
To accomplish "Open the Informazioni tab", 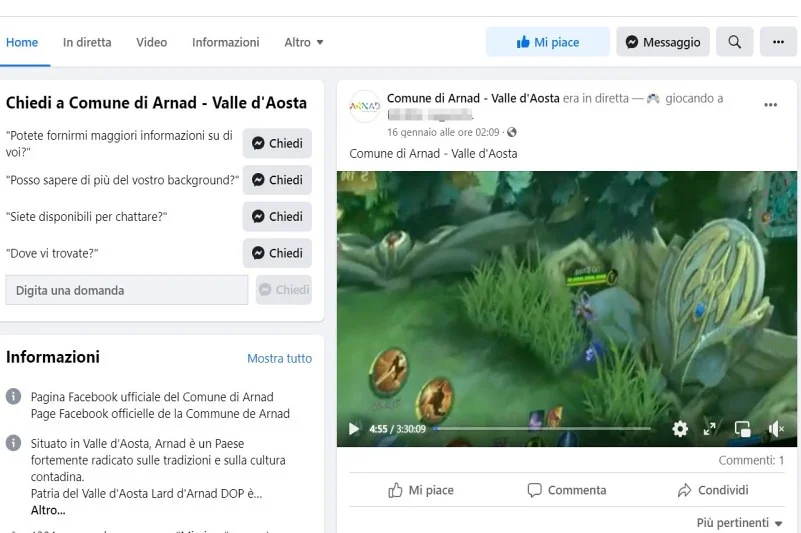I will (x=225, y=42).
